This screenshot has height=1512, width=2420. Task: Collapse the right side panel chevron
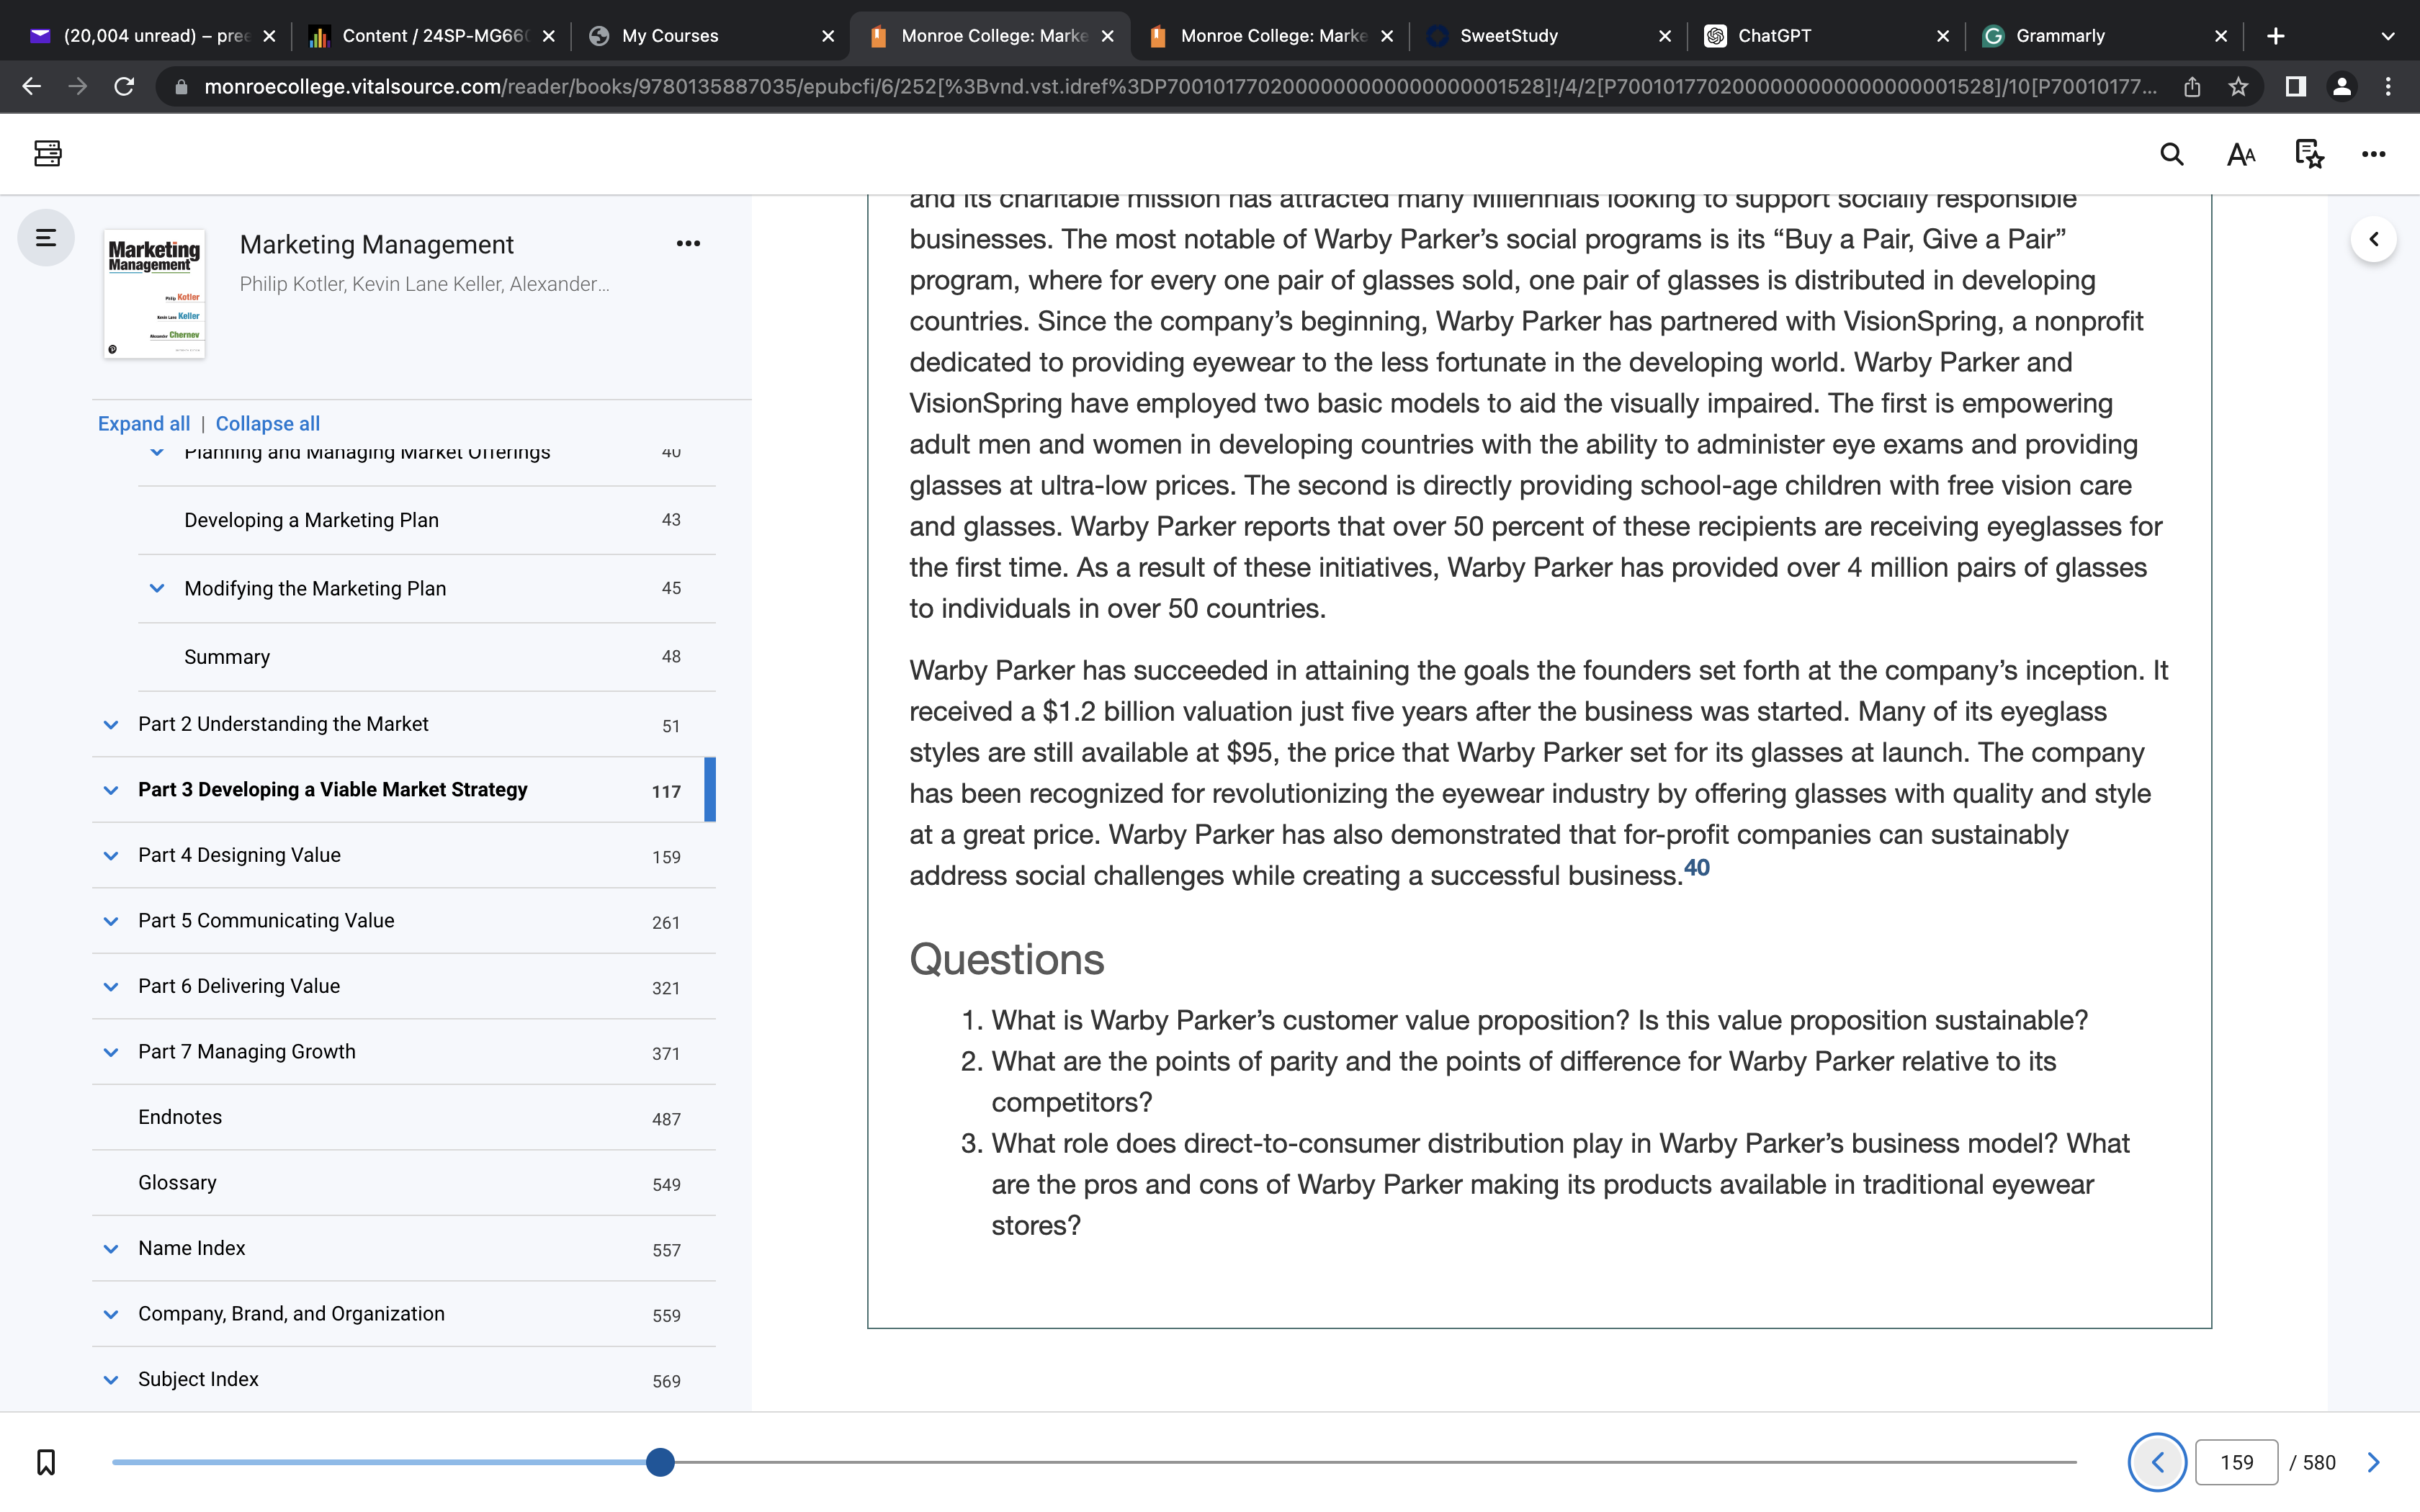(2373, 239)
